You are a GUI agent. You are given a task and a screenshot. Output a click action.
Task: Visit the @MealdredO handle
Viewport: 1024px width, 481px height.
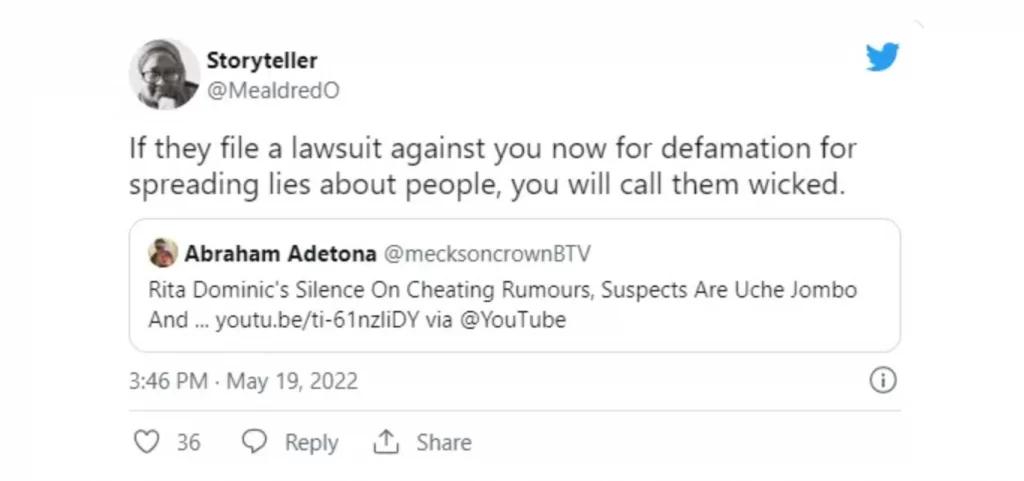272,90
